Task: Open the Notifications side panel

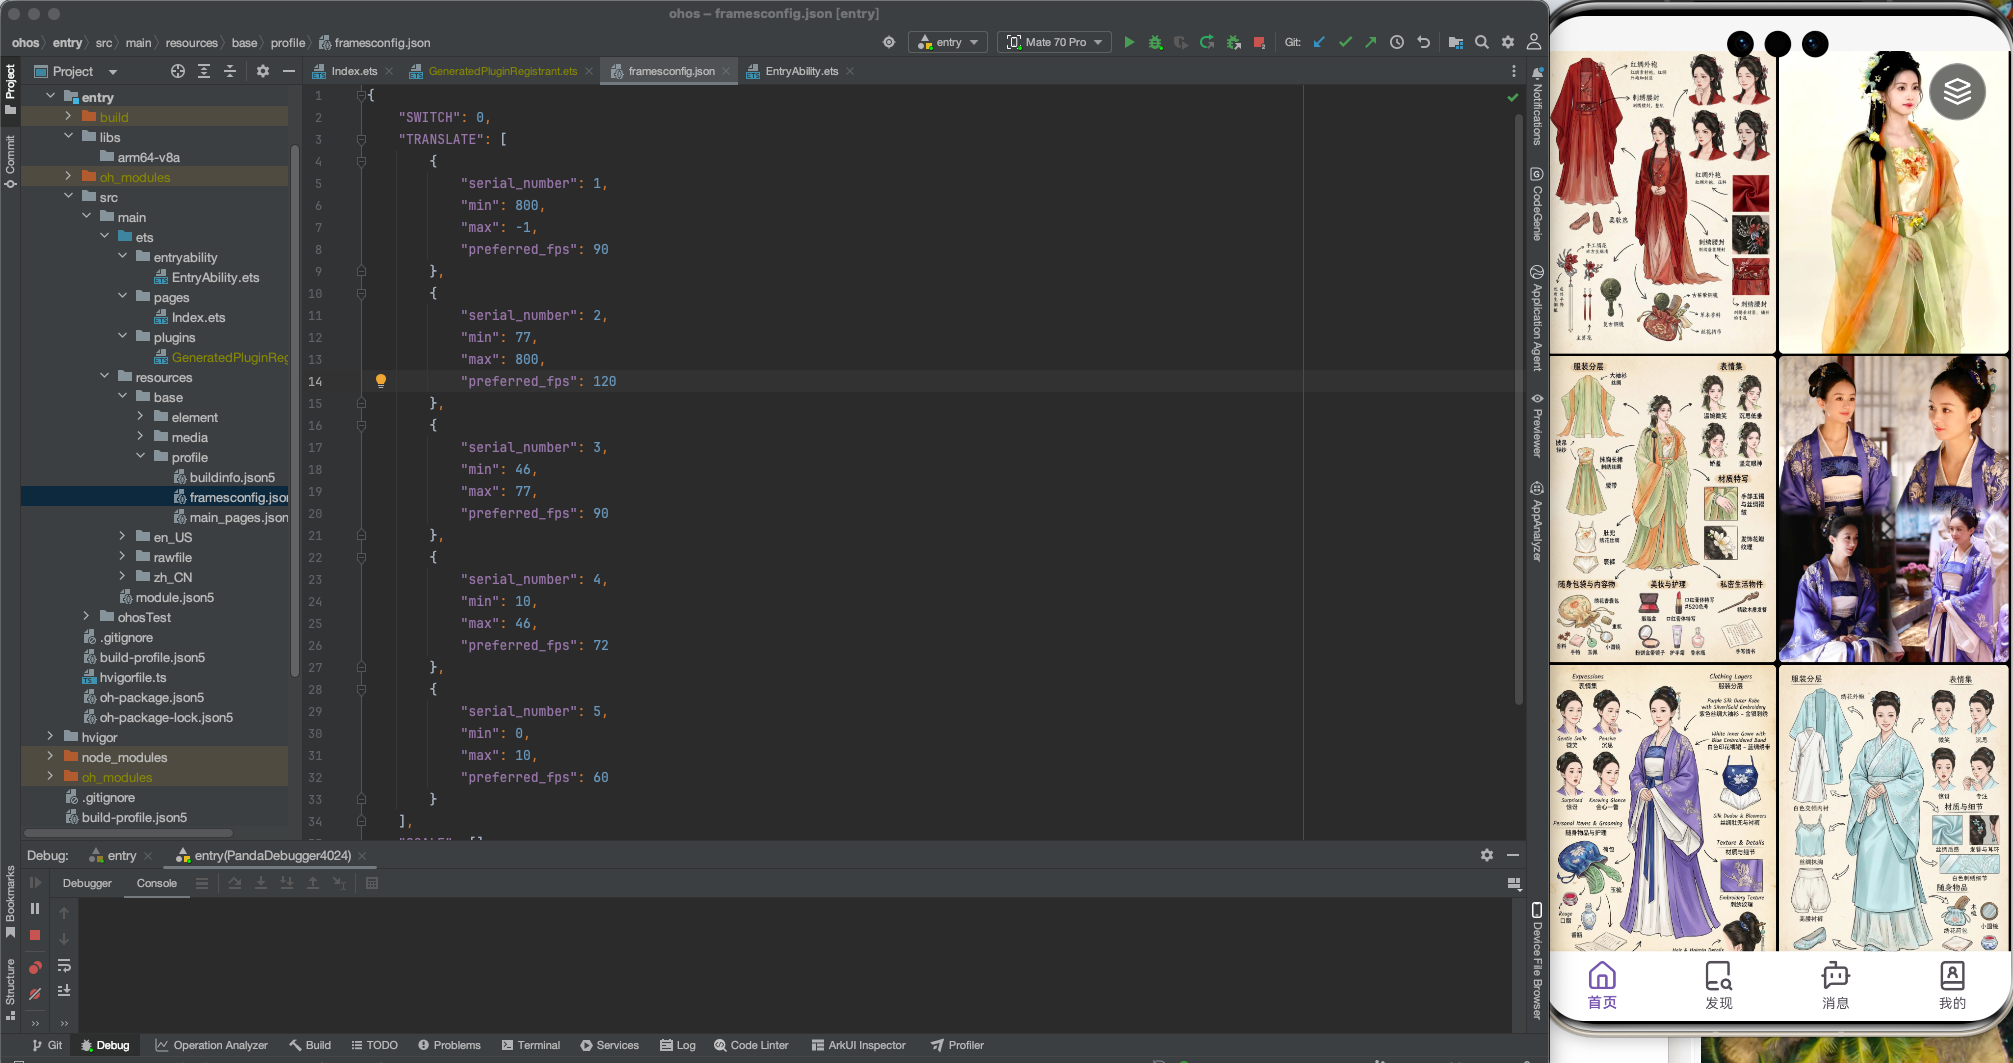Action: 1537,106
